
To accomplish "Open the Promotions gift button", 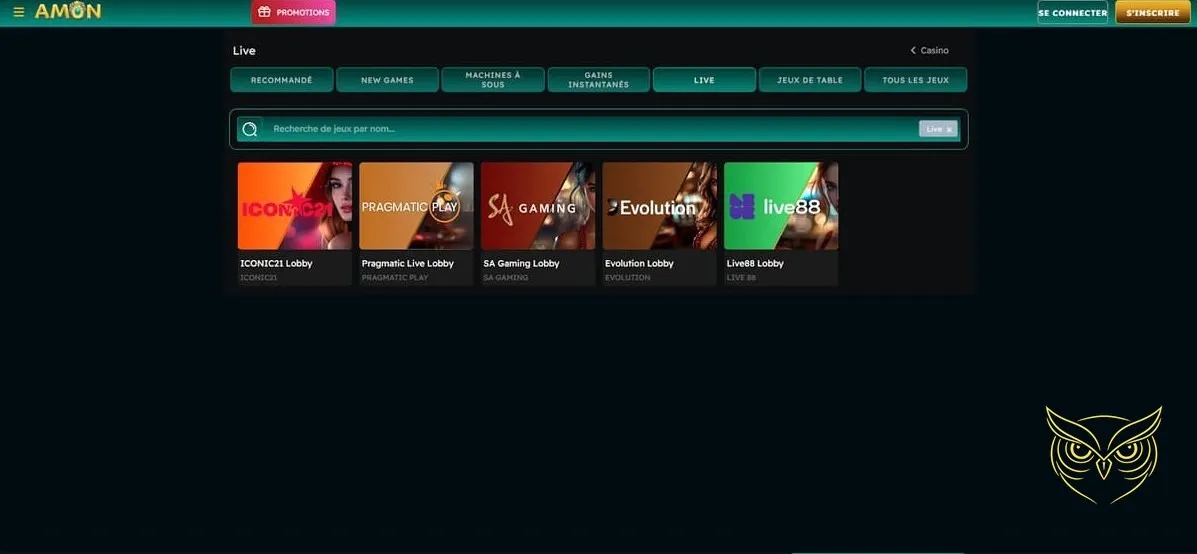I will tap(293, 13).
